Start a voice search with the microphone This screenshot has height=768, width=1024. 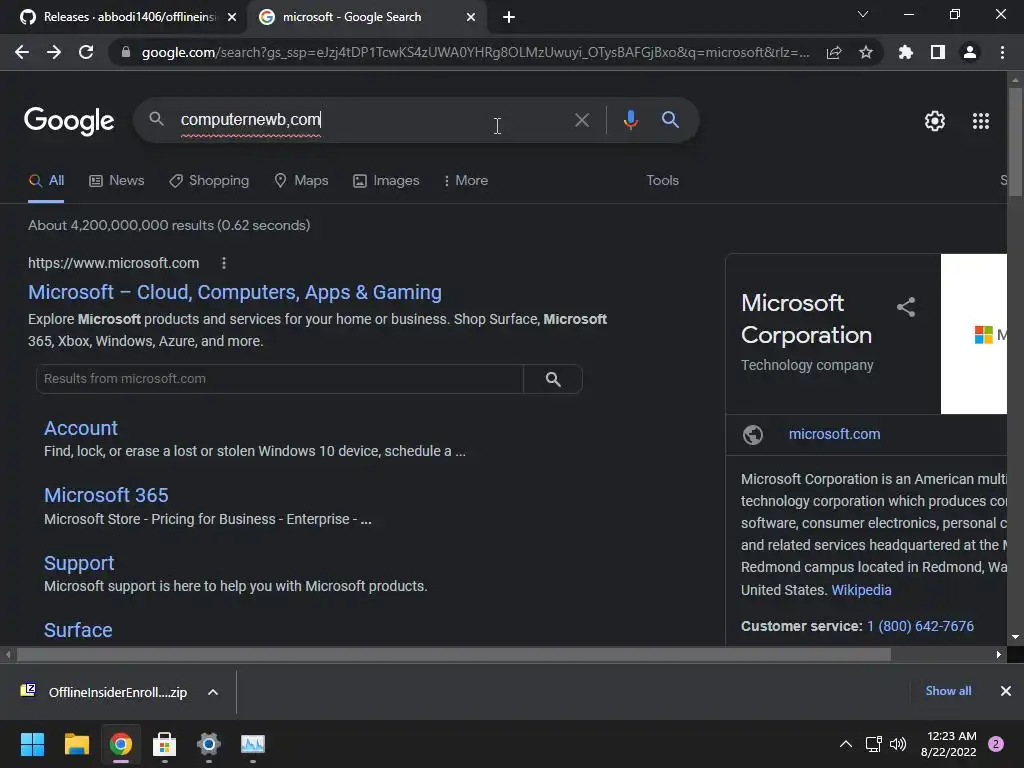[630, 120]
